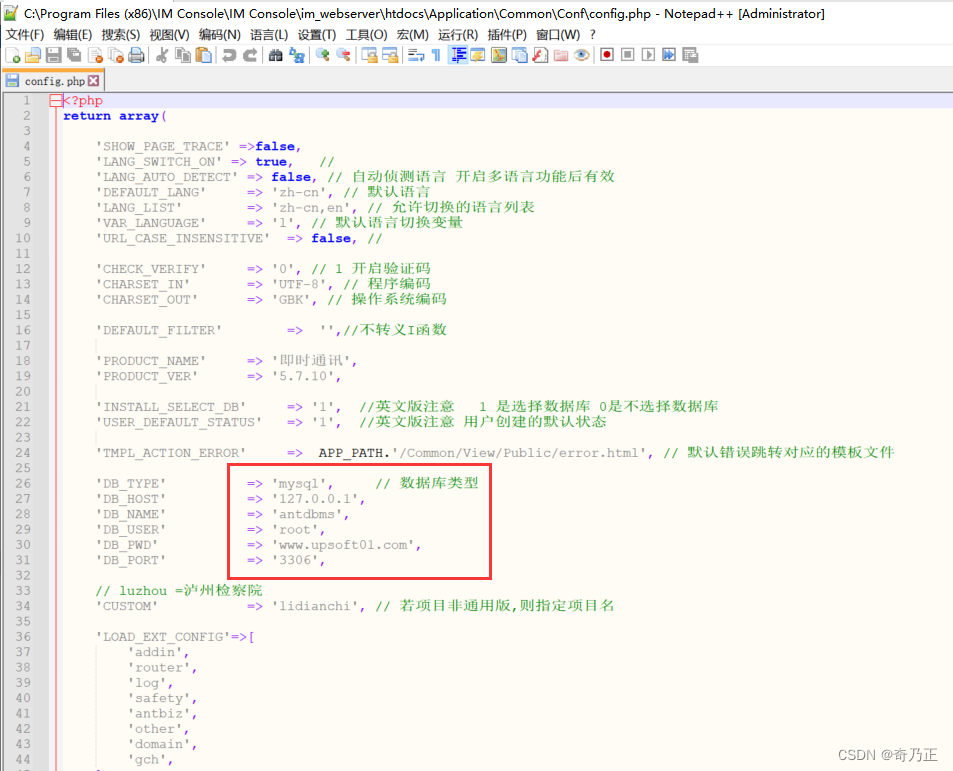Stop macro recording with the square icon
The width and height of the screenshot is (953, 771).
pyautogui.click(x=628, y=55)
